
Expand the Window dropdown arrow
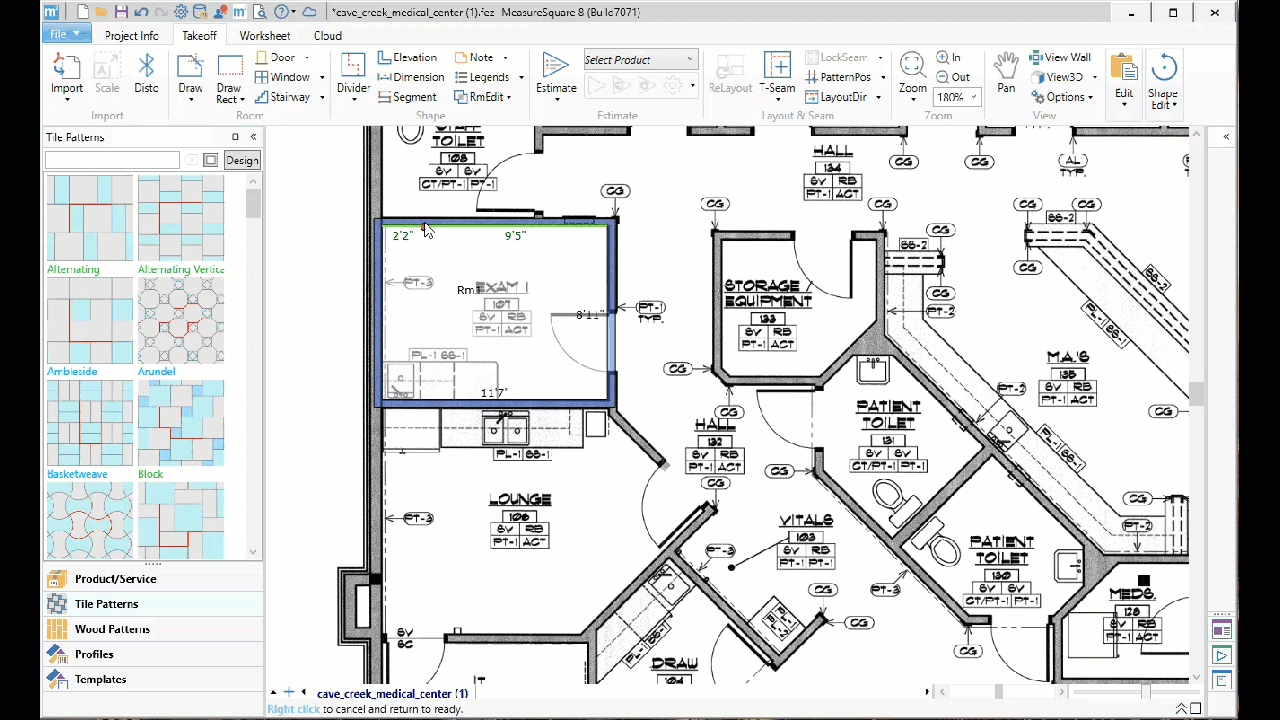tap(322, 77)
